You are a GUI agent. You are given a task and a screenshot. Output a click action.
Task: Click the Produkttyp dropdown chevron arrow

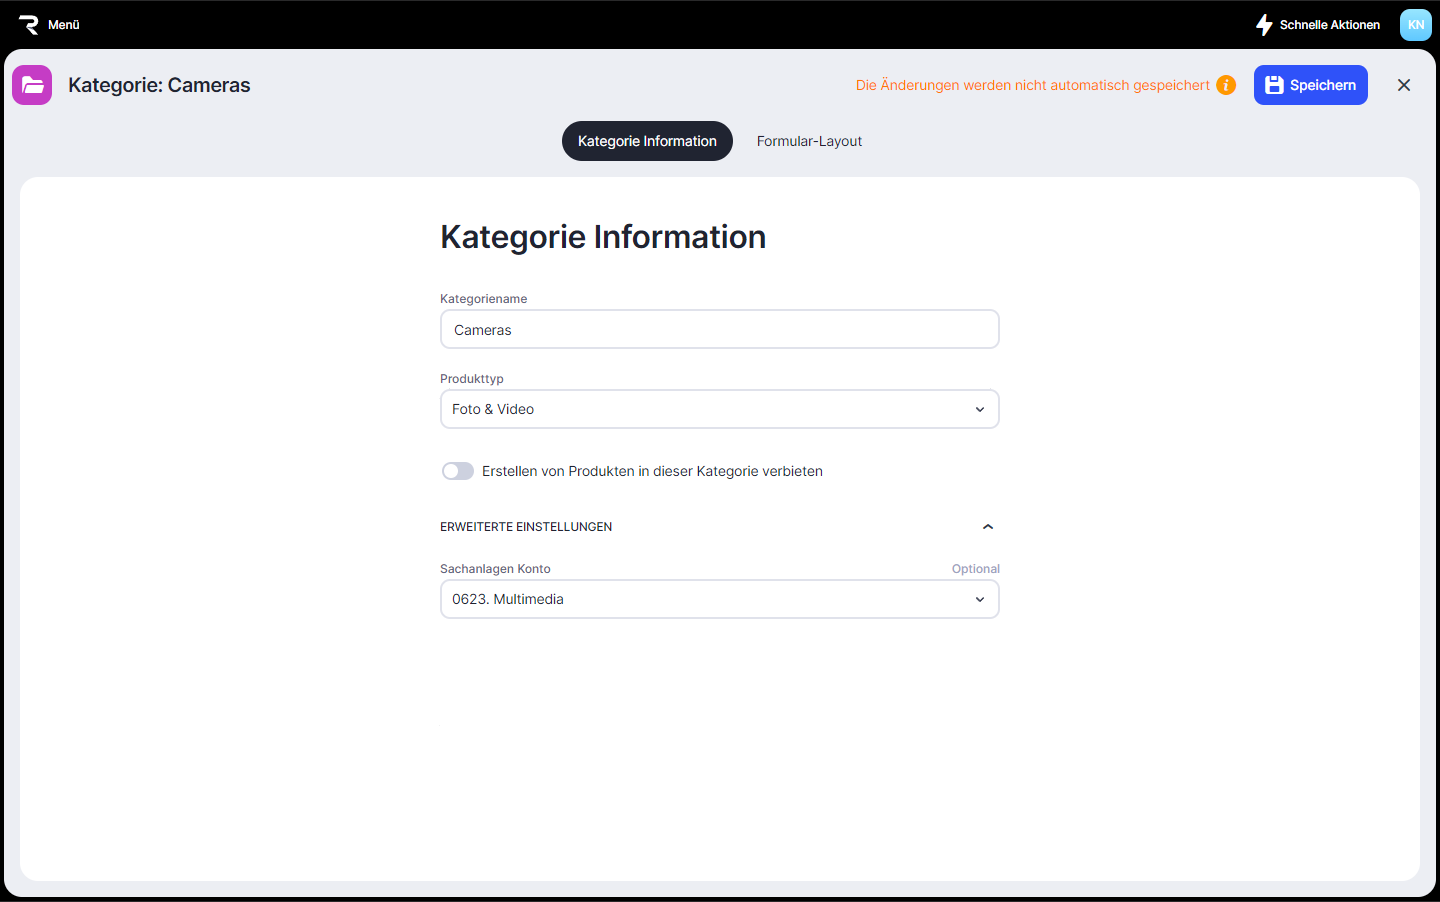click(980, 409)
